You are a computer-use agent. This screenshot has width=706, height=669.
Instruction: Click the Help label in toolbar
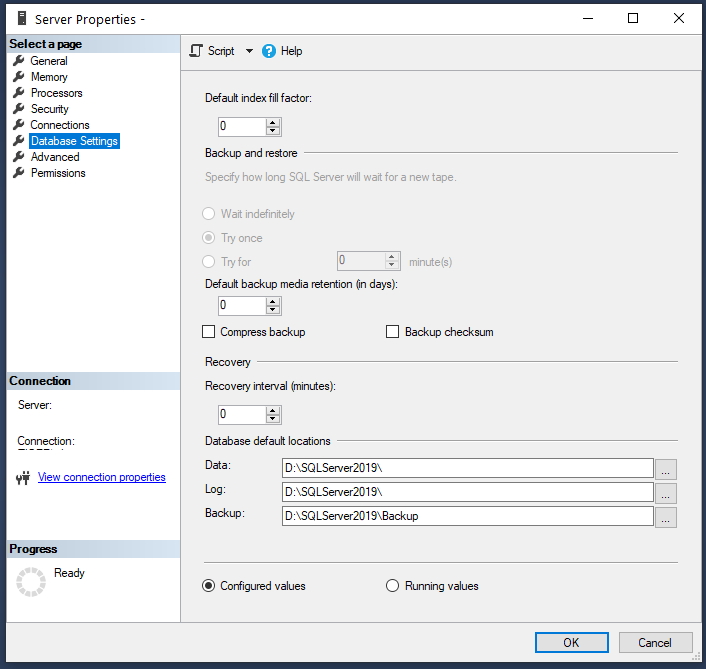pos(291,51)
